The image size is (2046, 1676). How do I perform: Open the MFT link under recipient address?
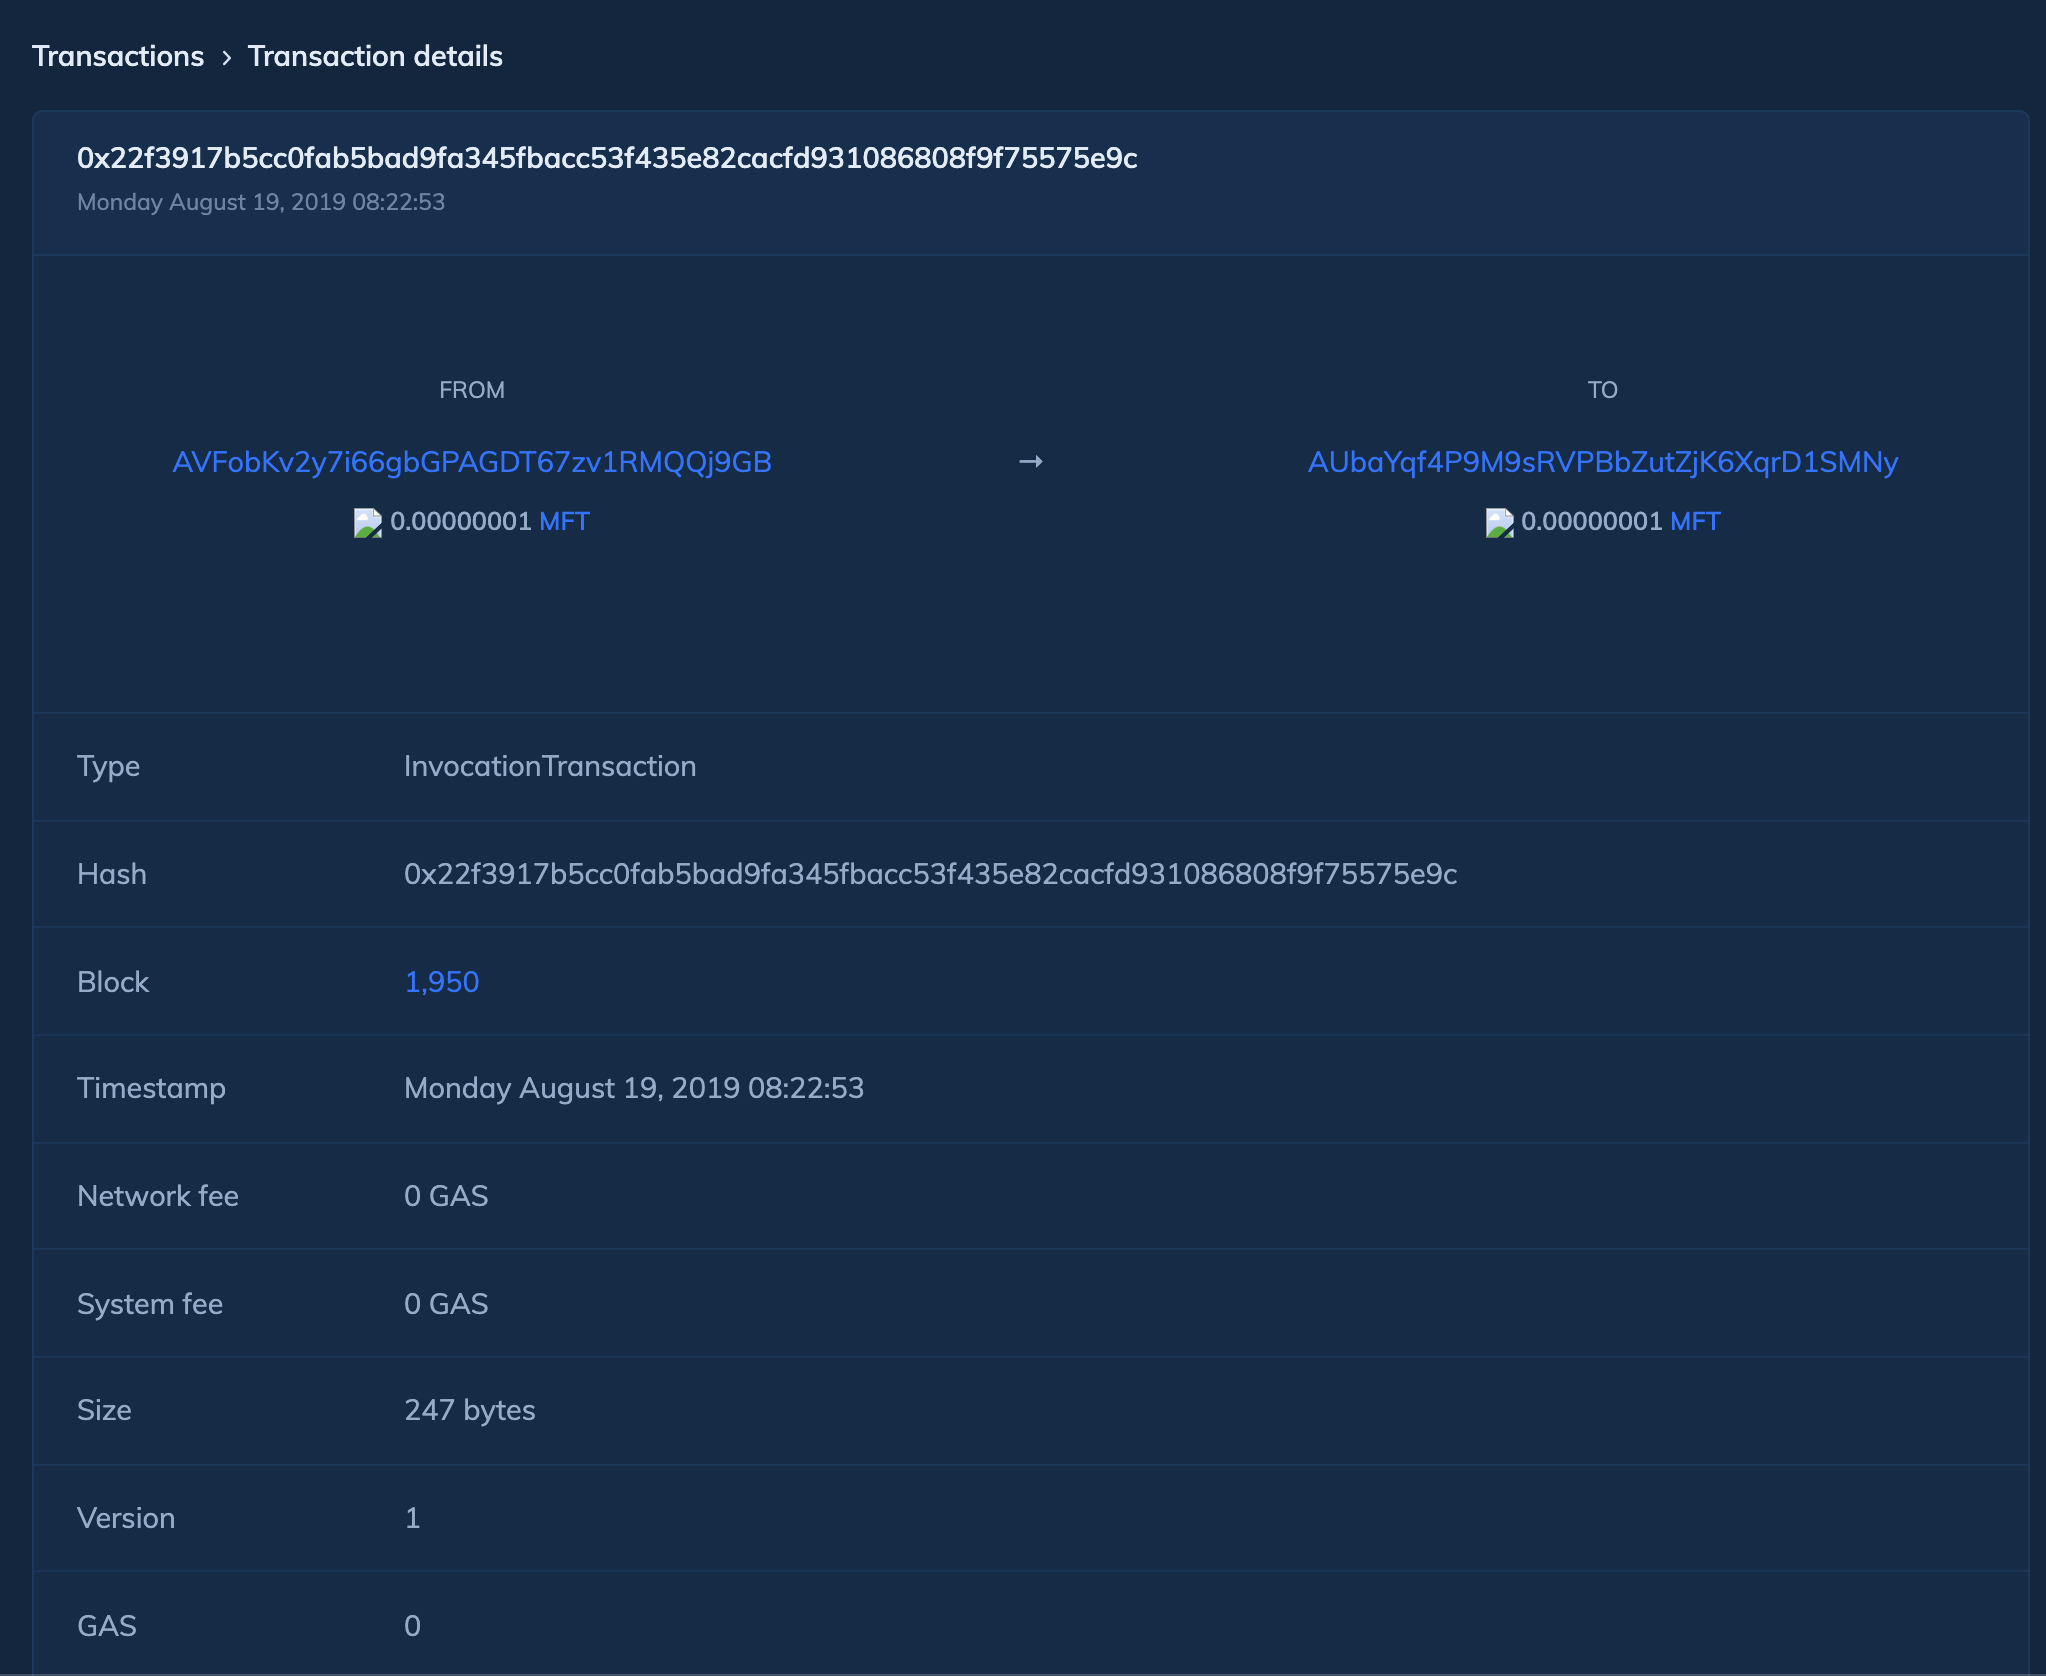1695,521
